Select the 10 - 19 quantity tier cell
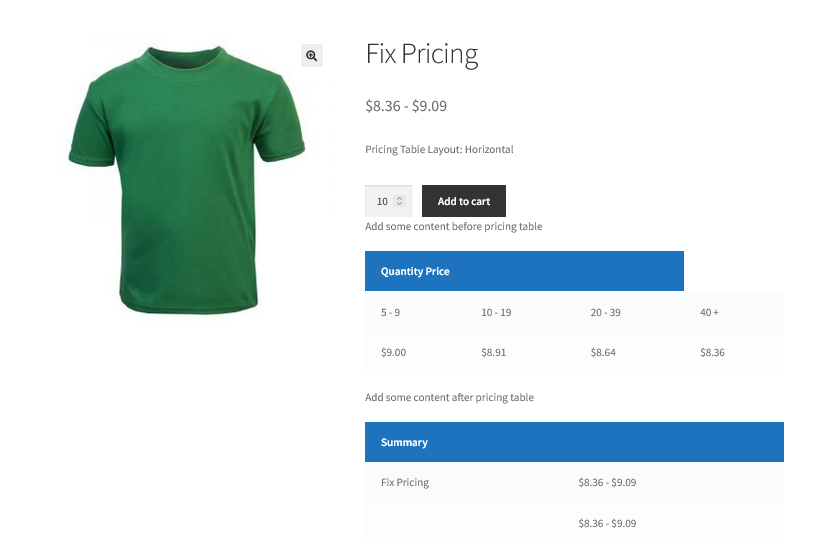 (x=496, y=312)
